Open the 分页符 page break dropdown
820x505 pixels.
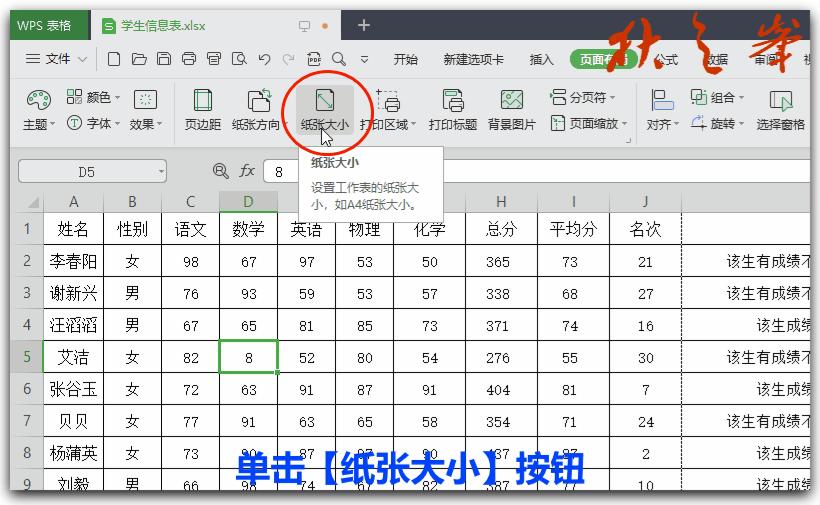pos(583,97)
